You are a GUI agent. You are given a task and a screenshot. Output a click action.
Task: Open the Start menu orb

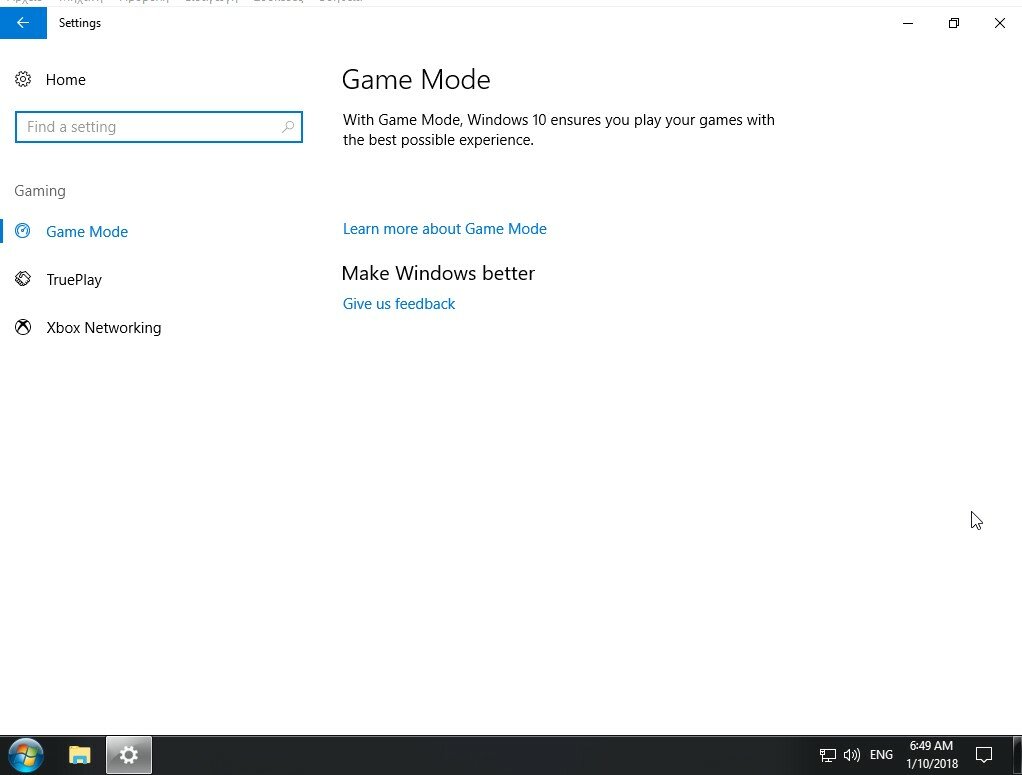(x=26, y=755)
